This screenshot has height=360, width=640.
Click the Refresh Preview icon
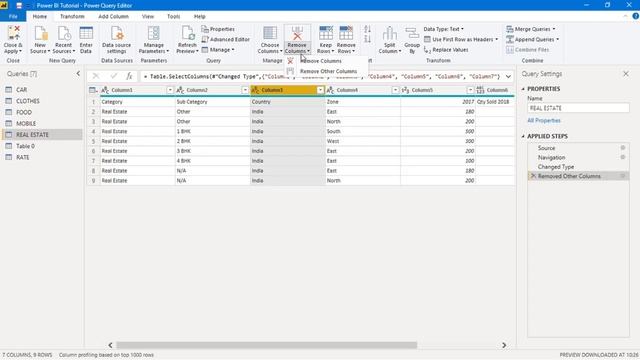(x=187, y=33)
